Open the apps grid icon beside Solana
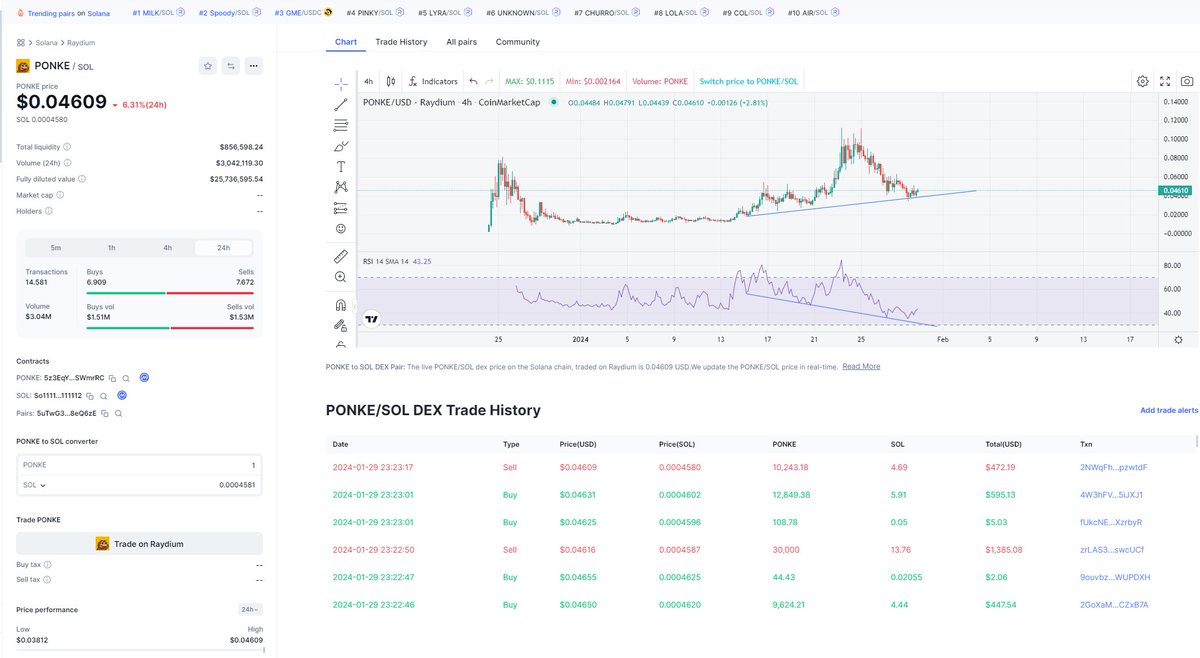Viewport: 1200px width, 658px height. click(20, 43)
